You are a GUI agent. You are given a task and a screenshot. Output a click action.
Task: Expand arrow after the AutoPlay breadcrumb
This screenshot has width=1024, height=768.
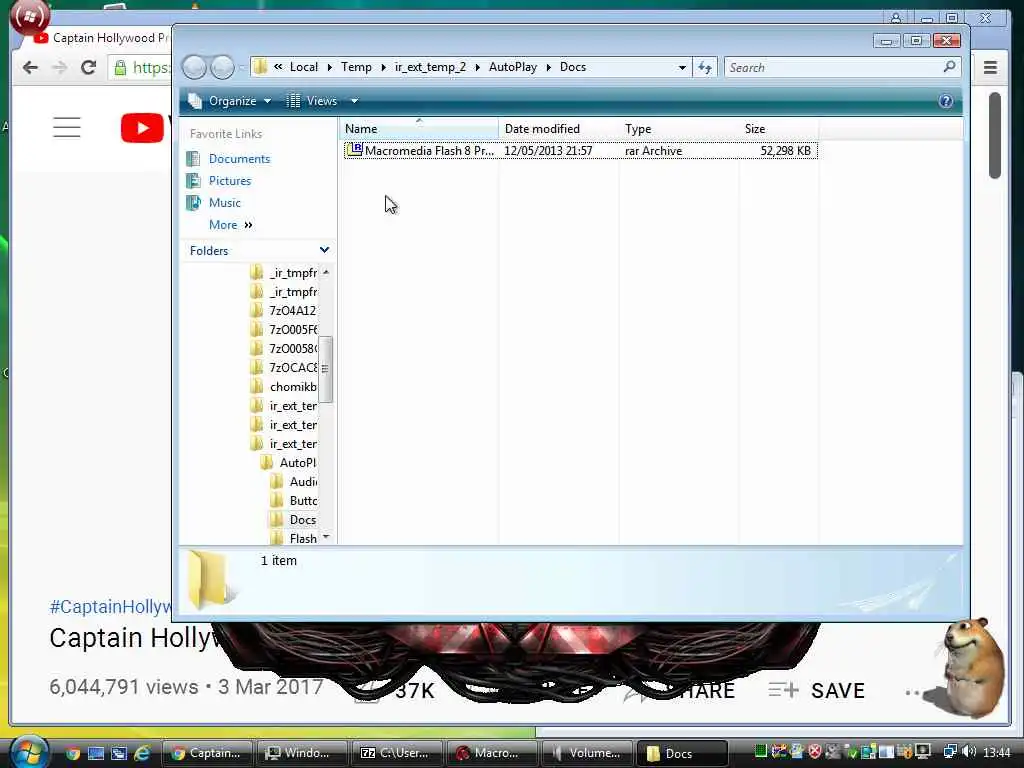(x=549, y=67)
